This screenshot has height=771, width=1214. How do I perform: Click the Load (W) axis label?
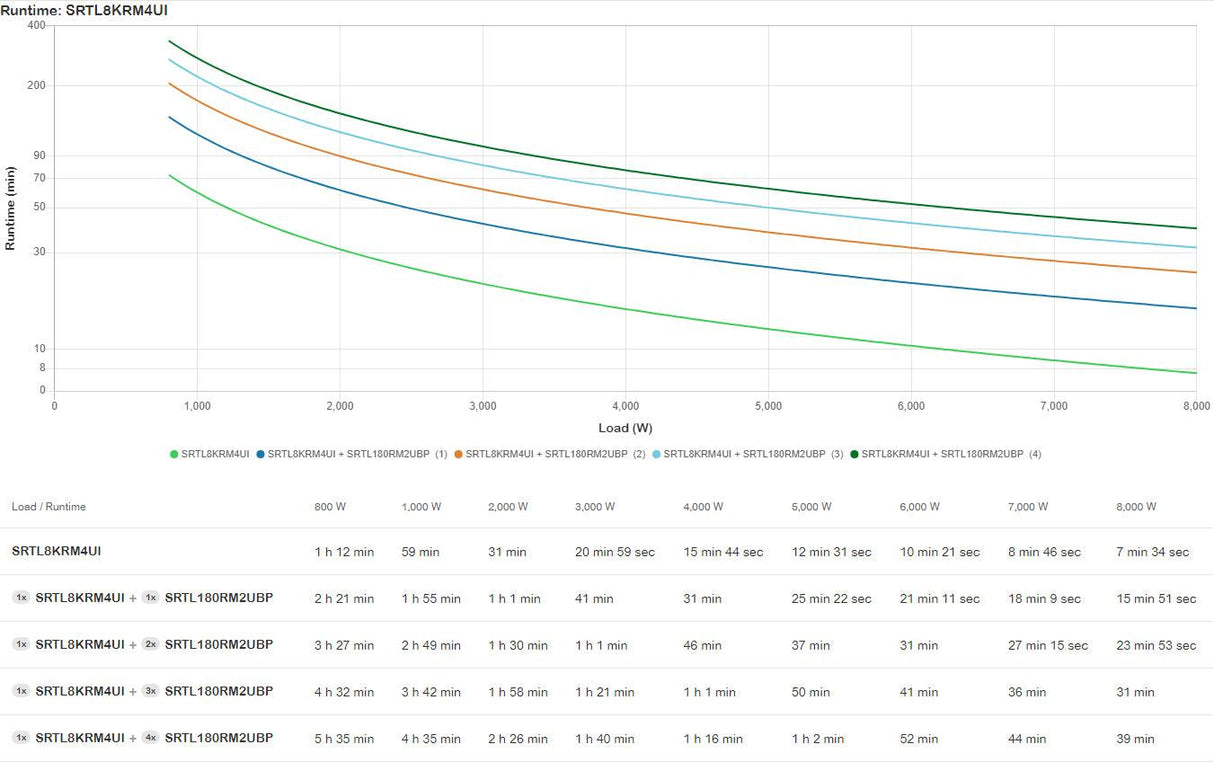pyautogui.click(x=625, y=428)
